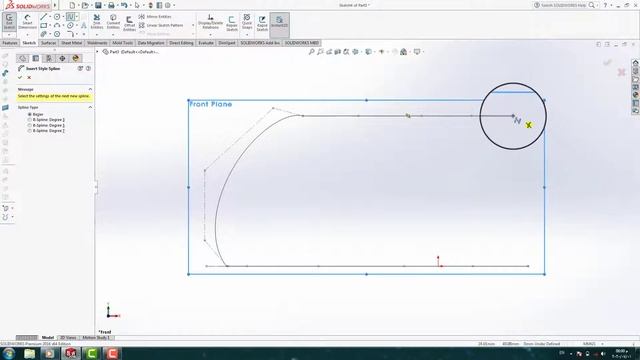Select the Line sketch tool
640x360 pixels.
[x=44, y=17]
